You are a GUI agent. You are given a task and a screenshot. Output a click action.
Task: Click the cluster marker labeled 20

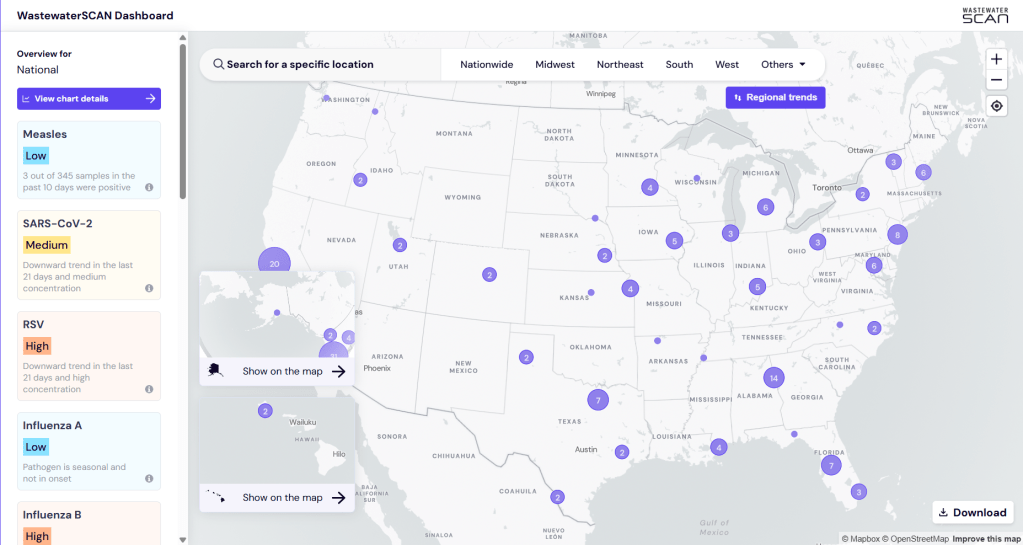(x=274, y=264)
